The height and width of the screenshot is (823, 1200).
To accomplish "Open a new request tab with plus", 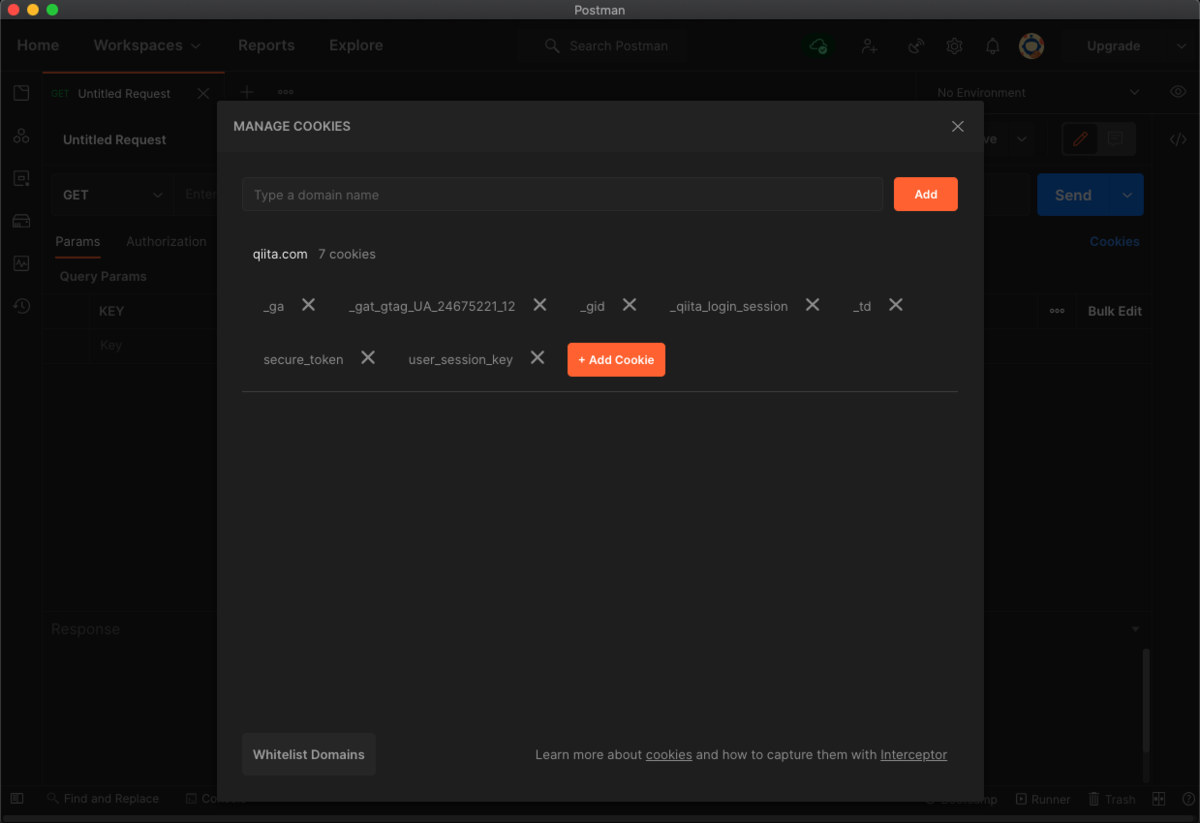I will click(x=247, y=92).
